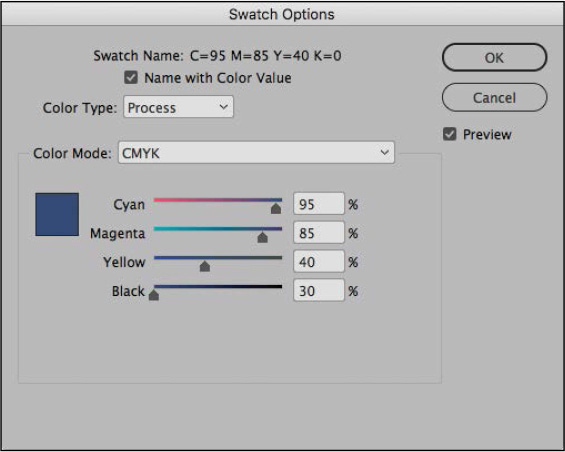Click the Color Mode chevron arrow

coord(384,152)
